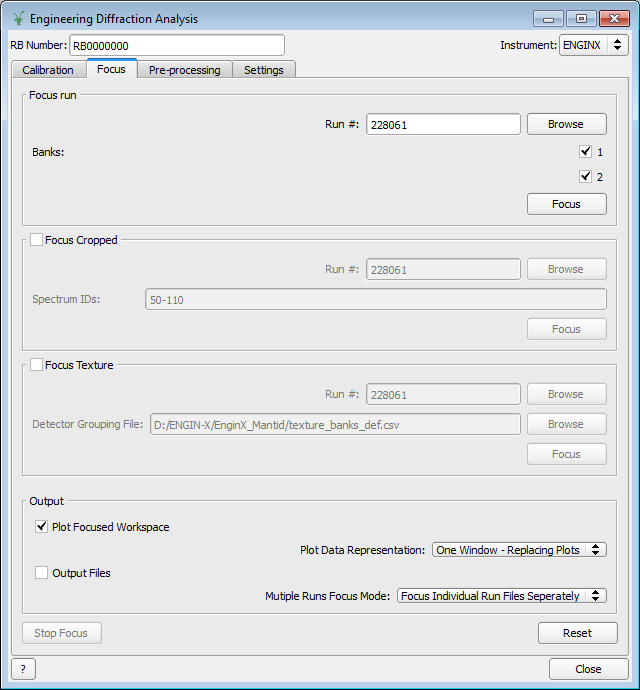
Task: Toggle Plot Focused Workspace checkbox
Action: (x=42, y=527)
